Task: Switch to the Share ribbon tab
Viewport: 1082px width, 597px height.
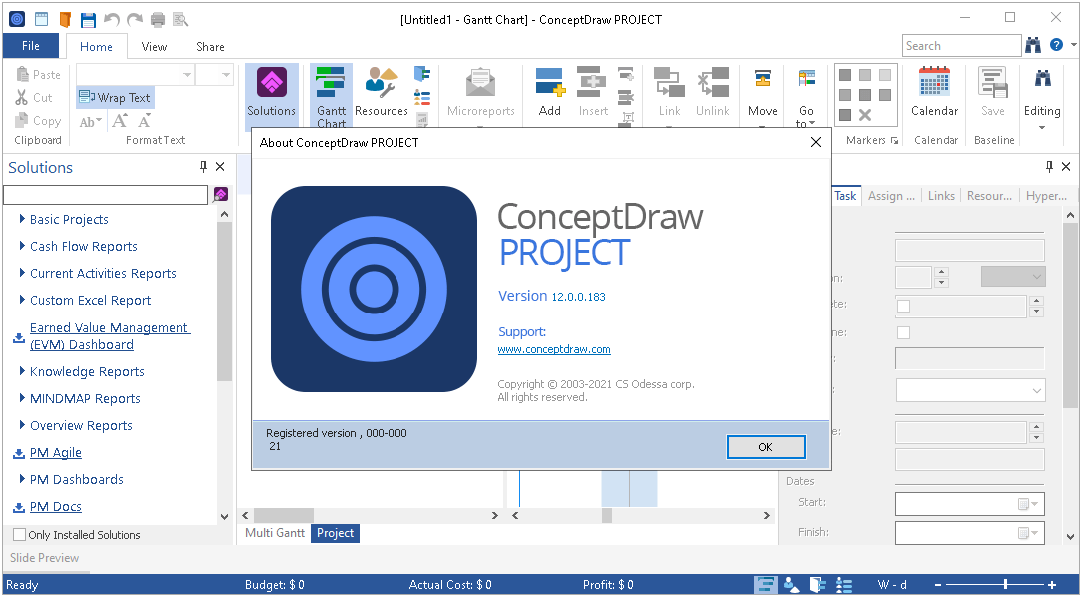Action: pos(210,46)
